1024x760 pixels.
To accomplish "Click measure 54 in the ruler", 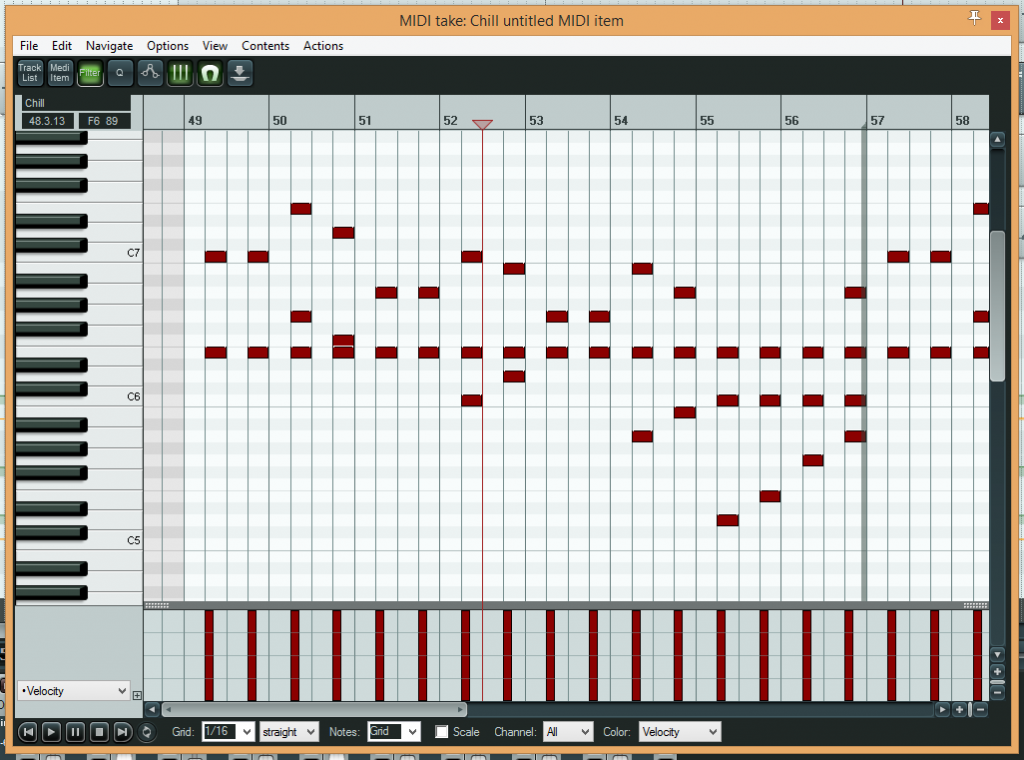I will (x=620, y=121).
